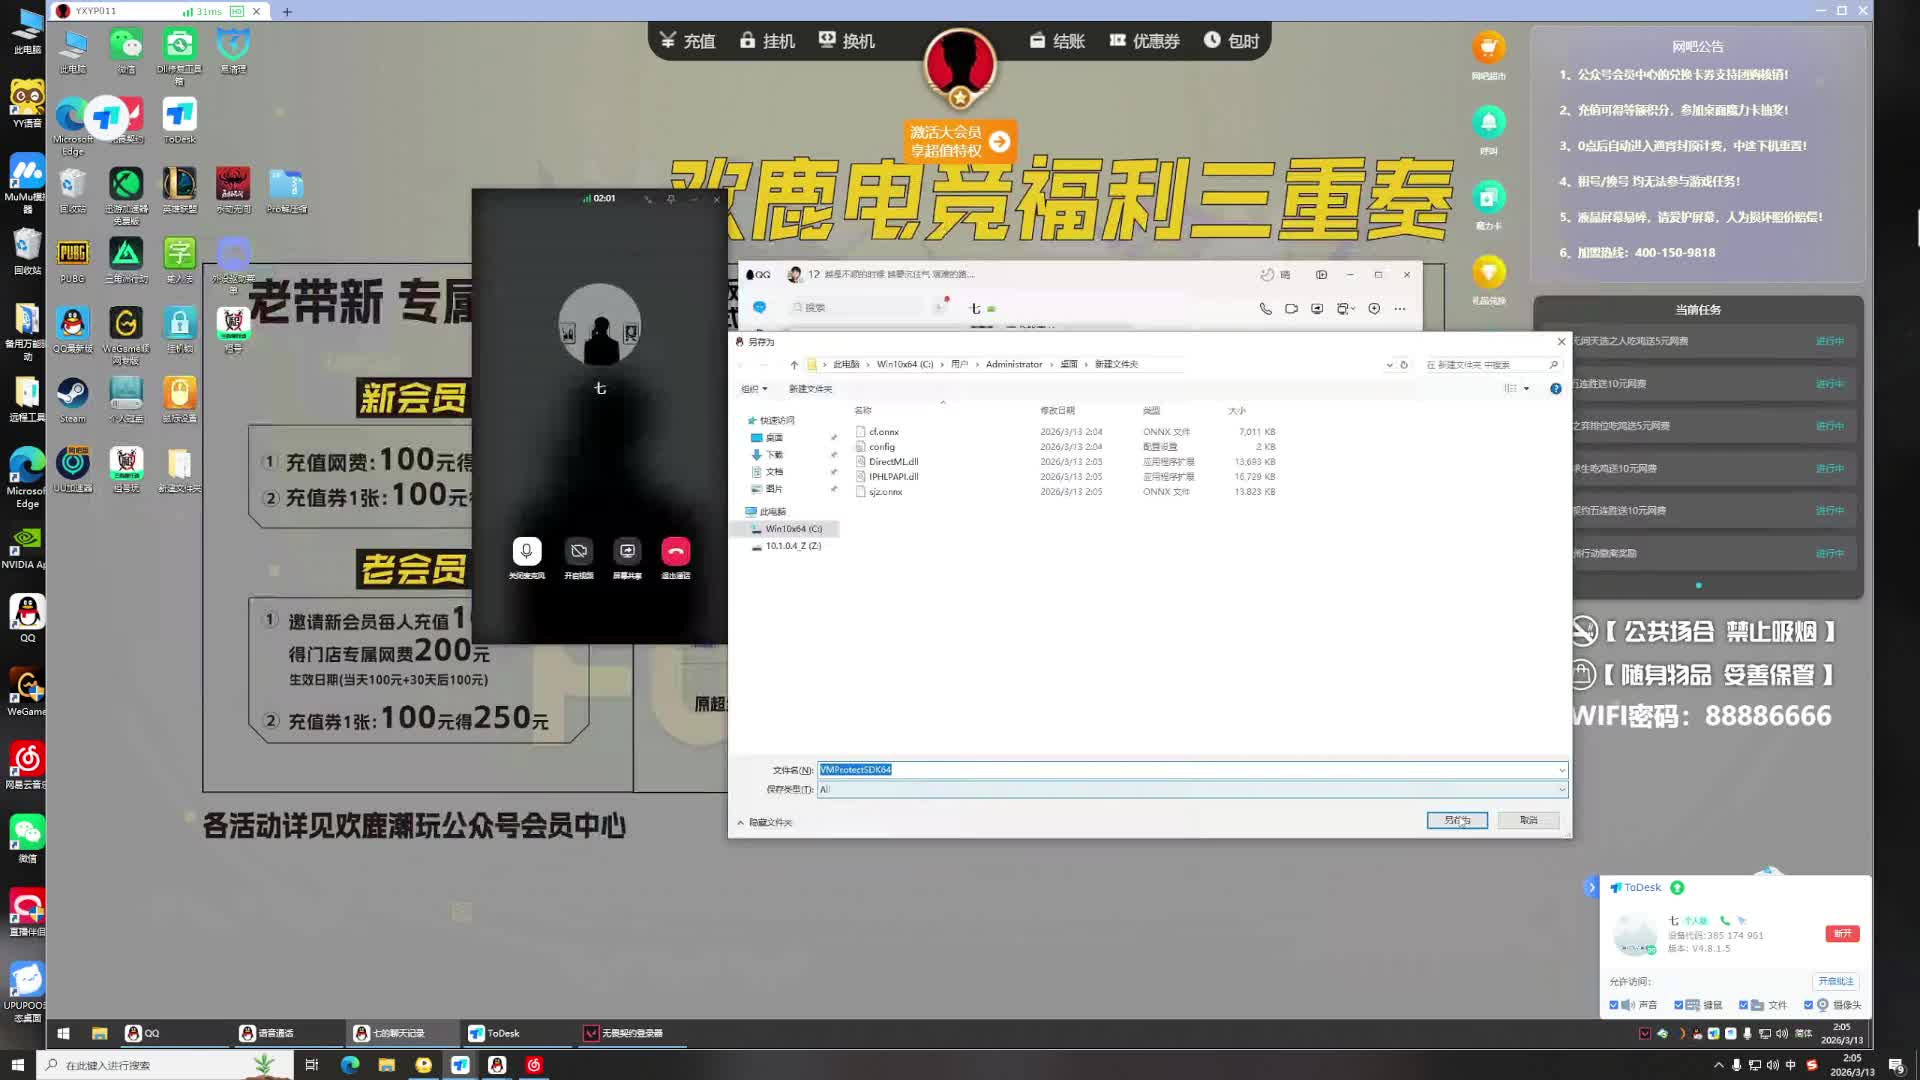Click the 断开 disconnect button in ToDesk
The width and height of the screenshot is (1920, 1080).
(1842, 933)
